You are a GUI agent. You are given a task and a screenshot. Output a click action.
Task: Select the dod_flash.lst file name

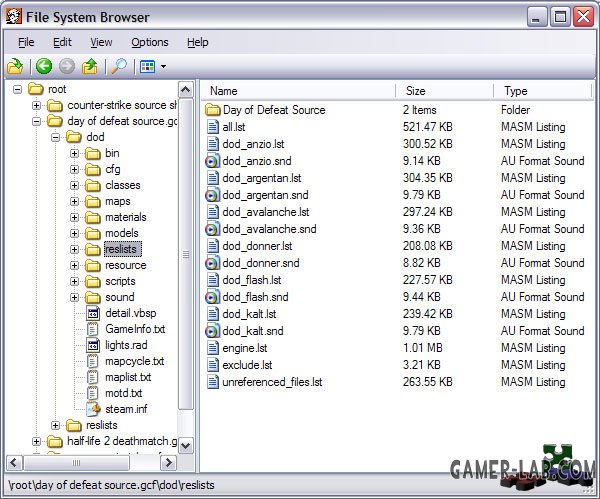252,280
